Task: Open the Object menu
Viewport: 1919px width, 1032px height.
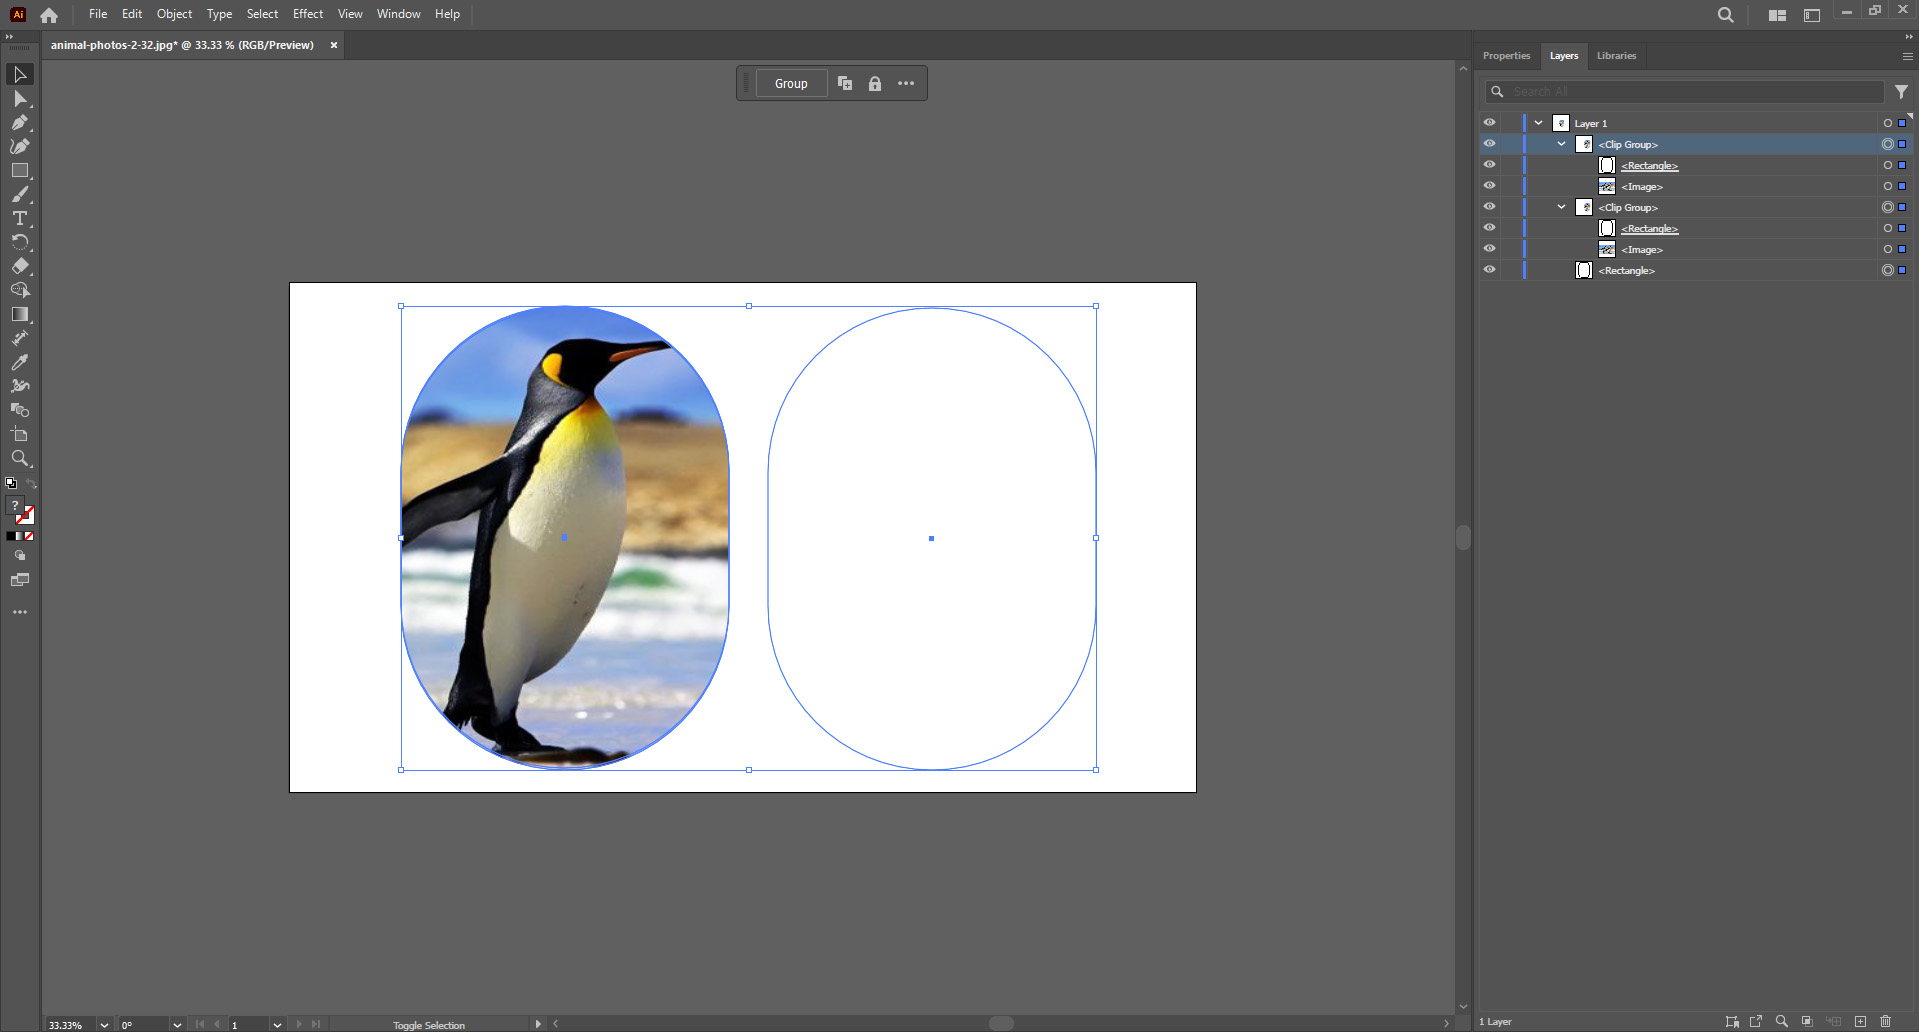Action: click(x=174, y=13)
